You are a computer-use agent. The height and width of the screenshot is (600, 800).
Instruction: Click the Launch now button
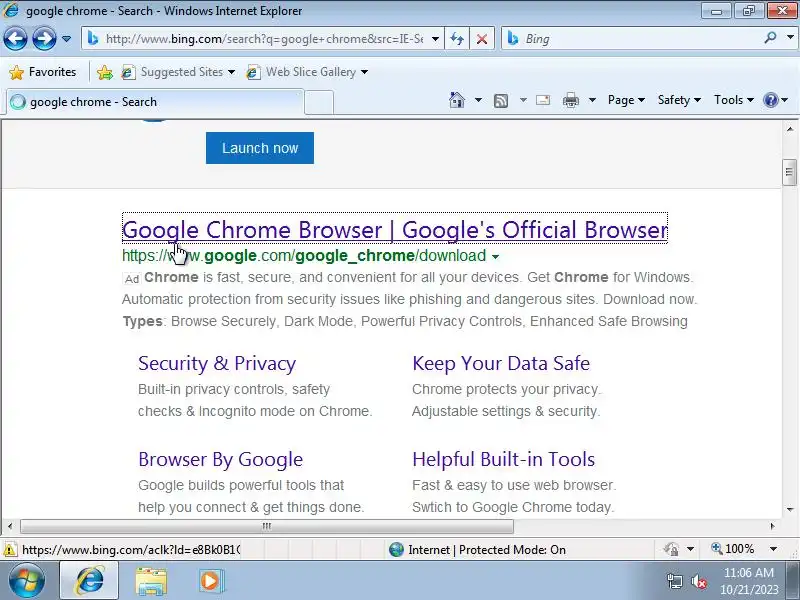click(x=260, y=148)
